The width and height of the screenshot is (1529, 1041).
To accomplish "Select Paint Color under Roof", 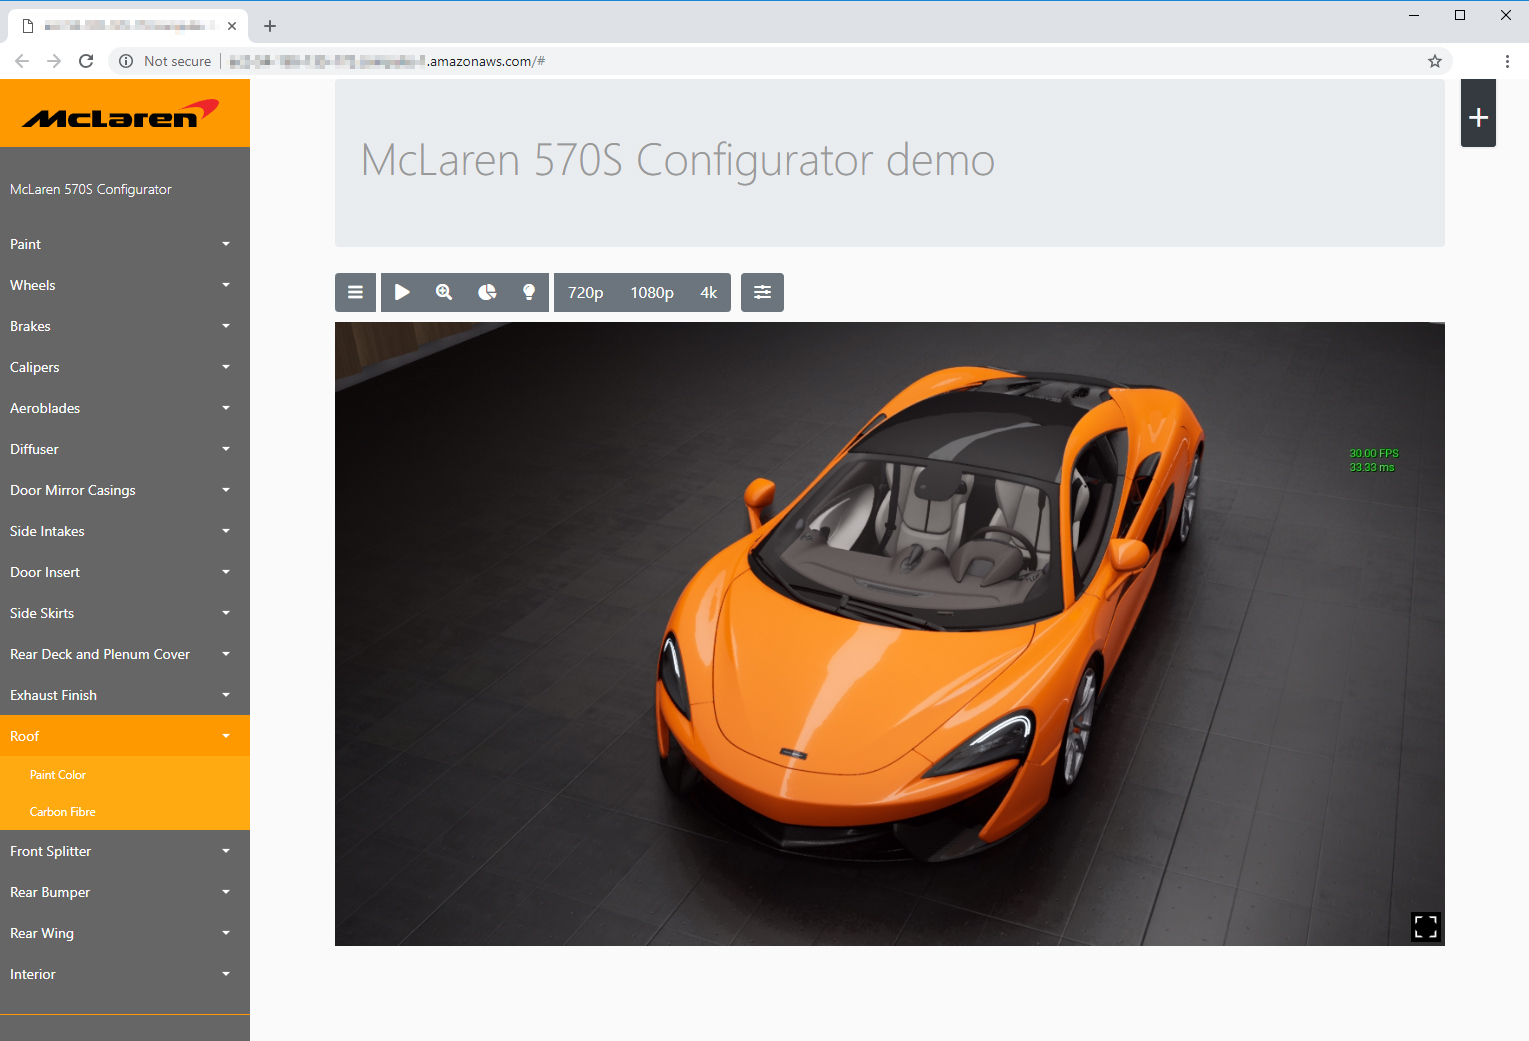I will (58, 775).
